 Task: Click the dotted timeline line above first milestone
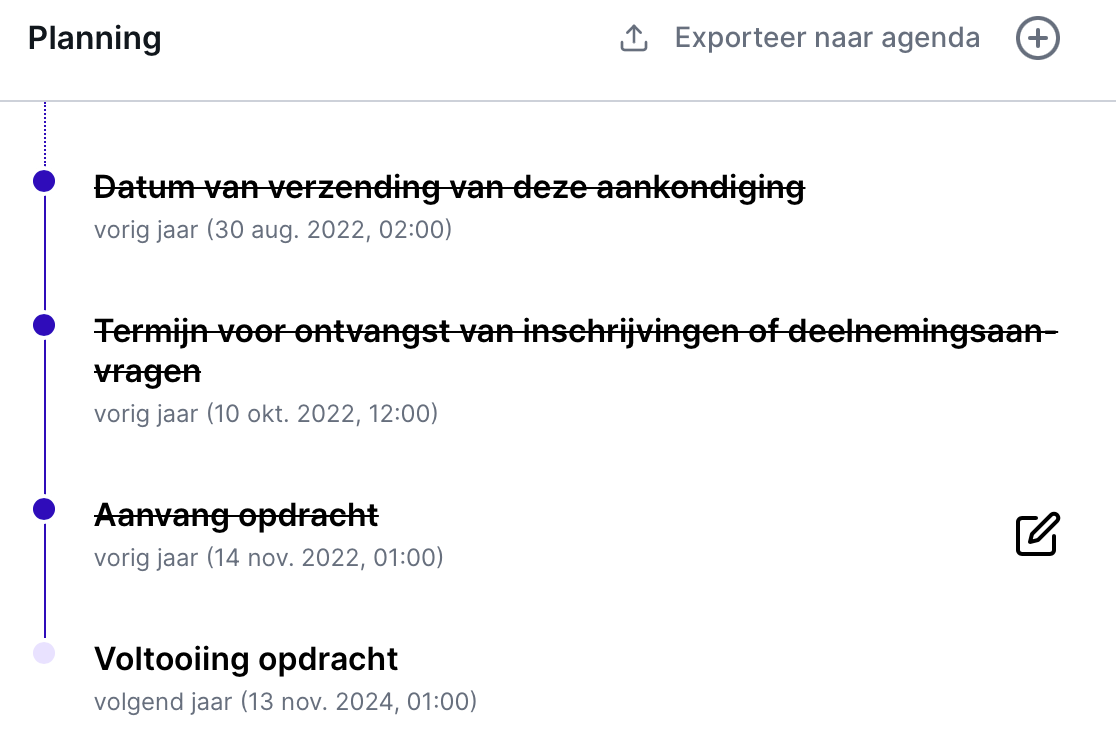[x=45, y=135]
